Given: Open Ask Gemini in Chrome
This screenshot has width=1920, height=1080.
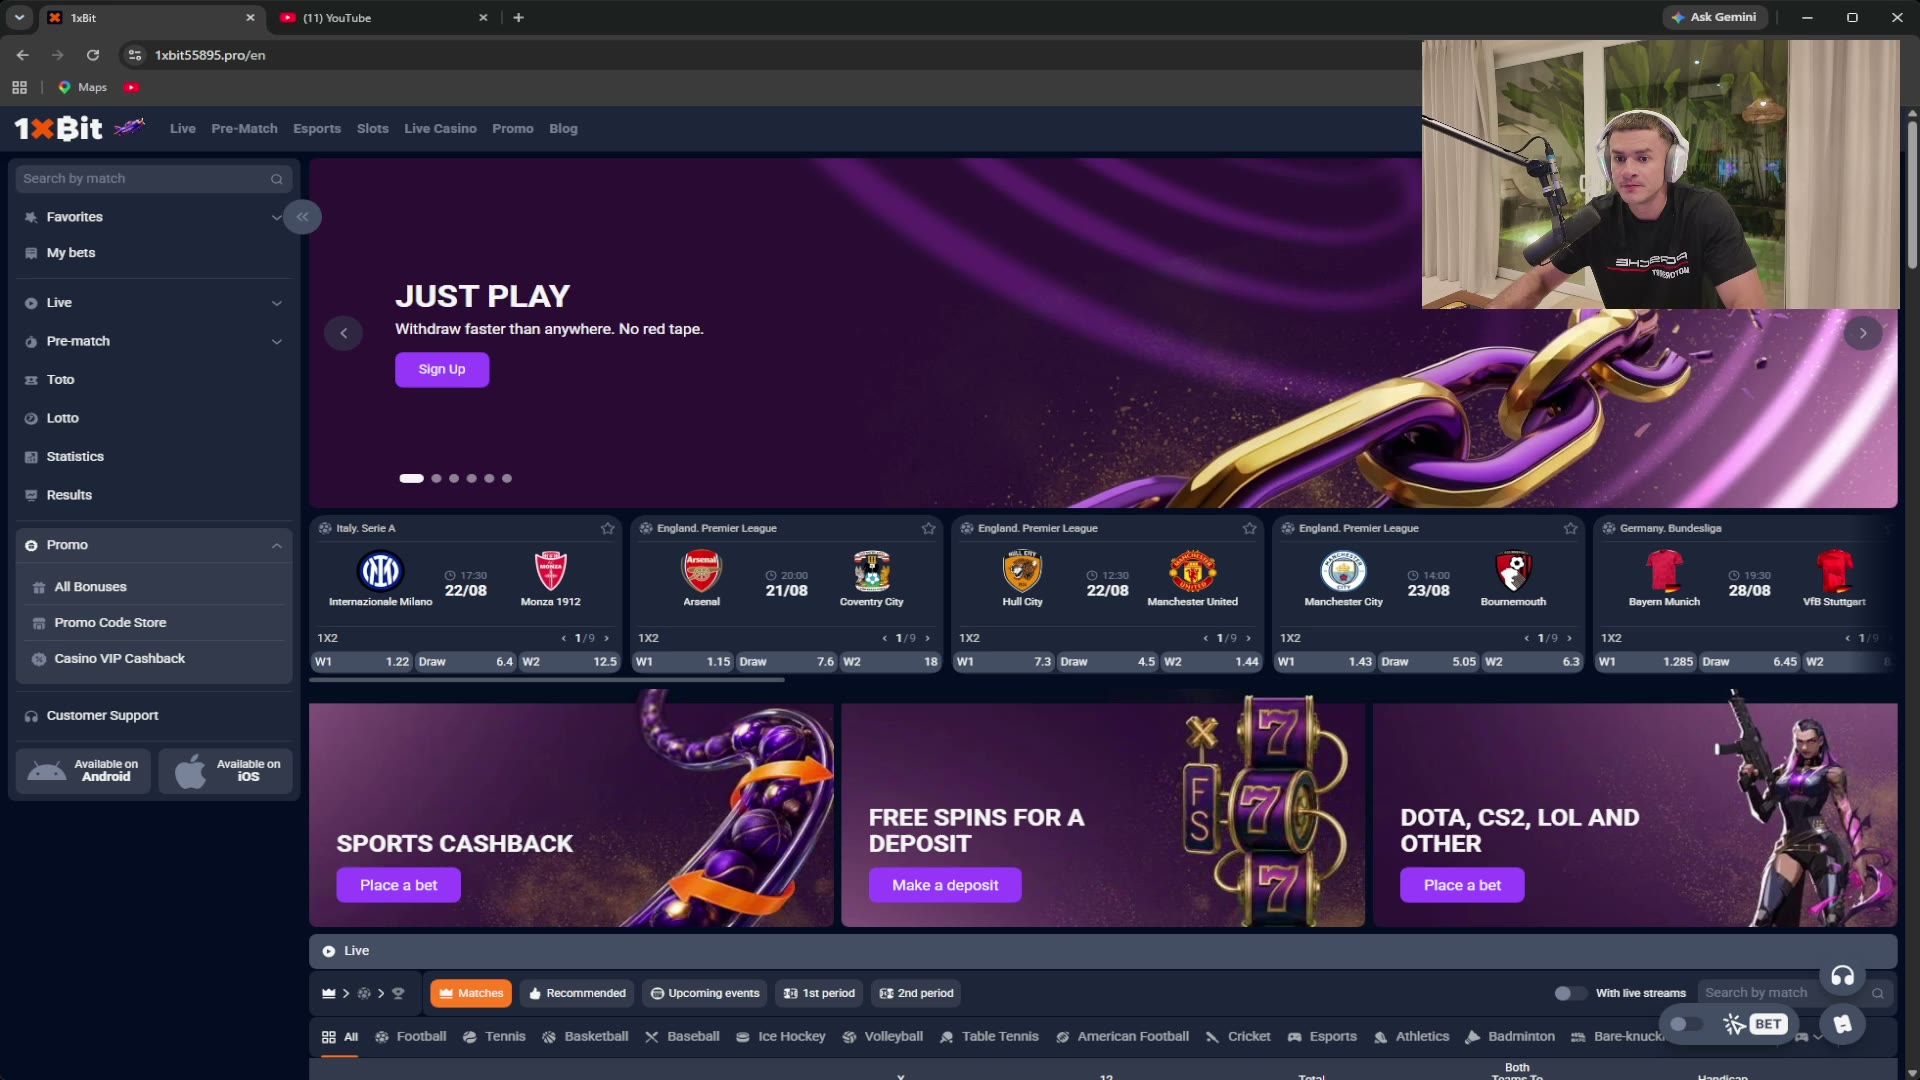Looking at the screenshot, I should tap(1715, 17).
